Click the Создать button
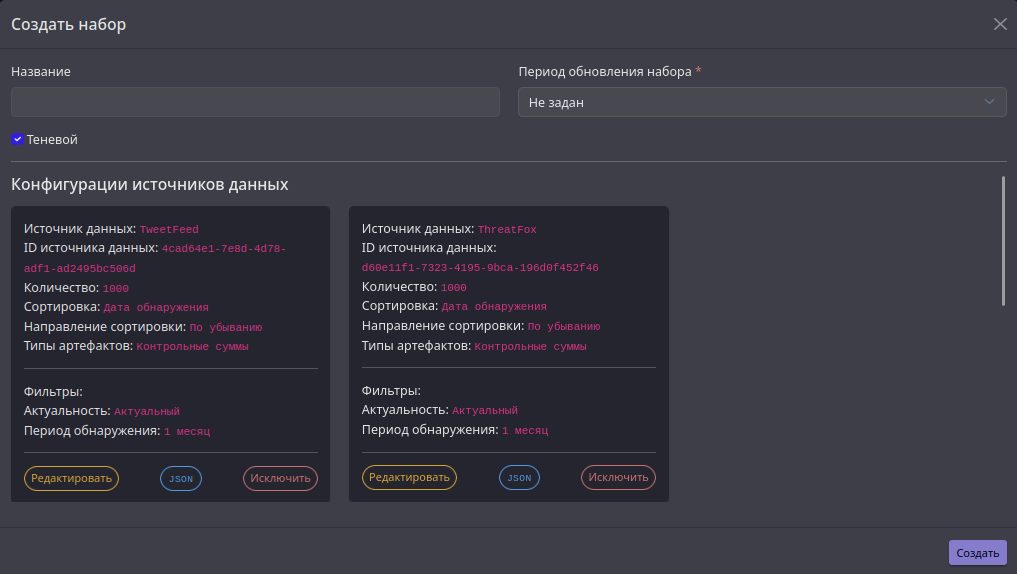1017x574 pixels. coord(977,553)
